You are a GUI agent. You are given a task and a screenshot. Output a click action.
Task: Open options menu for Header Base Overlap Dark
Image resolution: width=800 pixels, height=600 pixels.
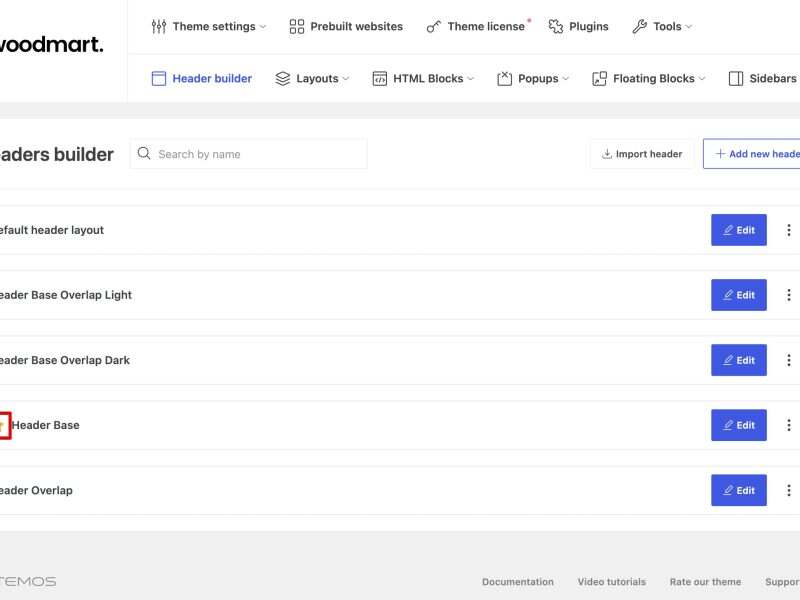(789, 360)
